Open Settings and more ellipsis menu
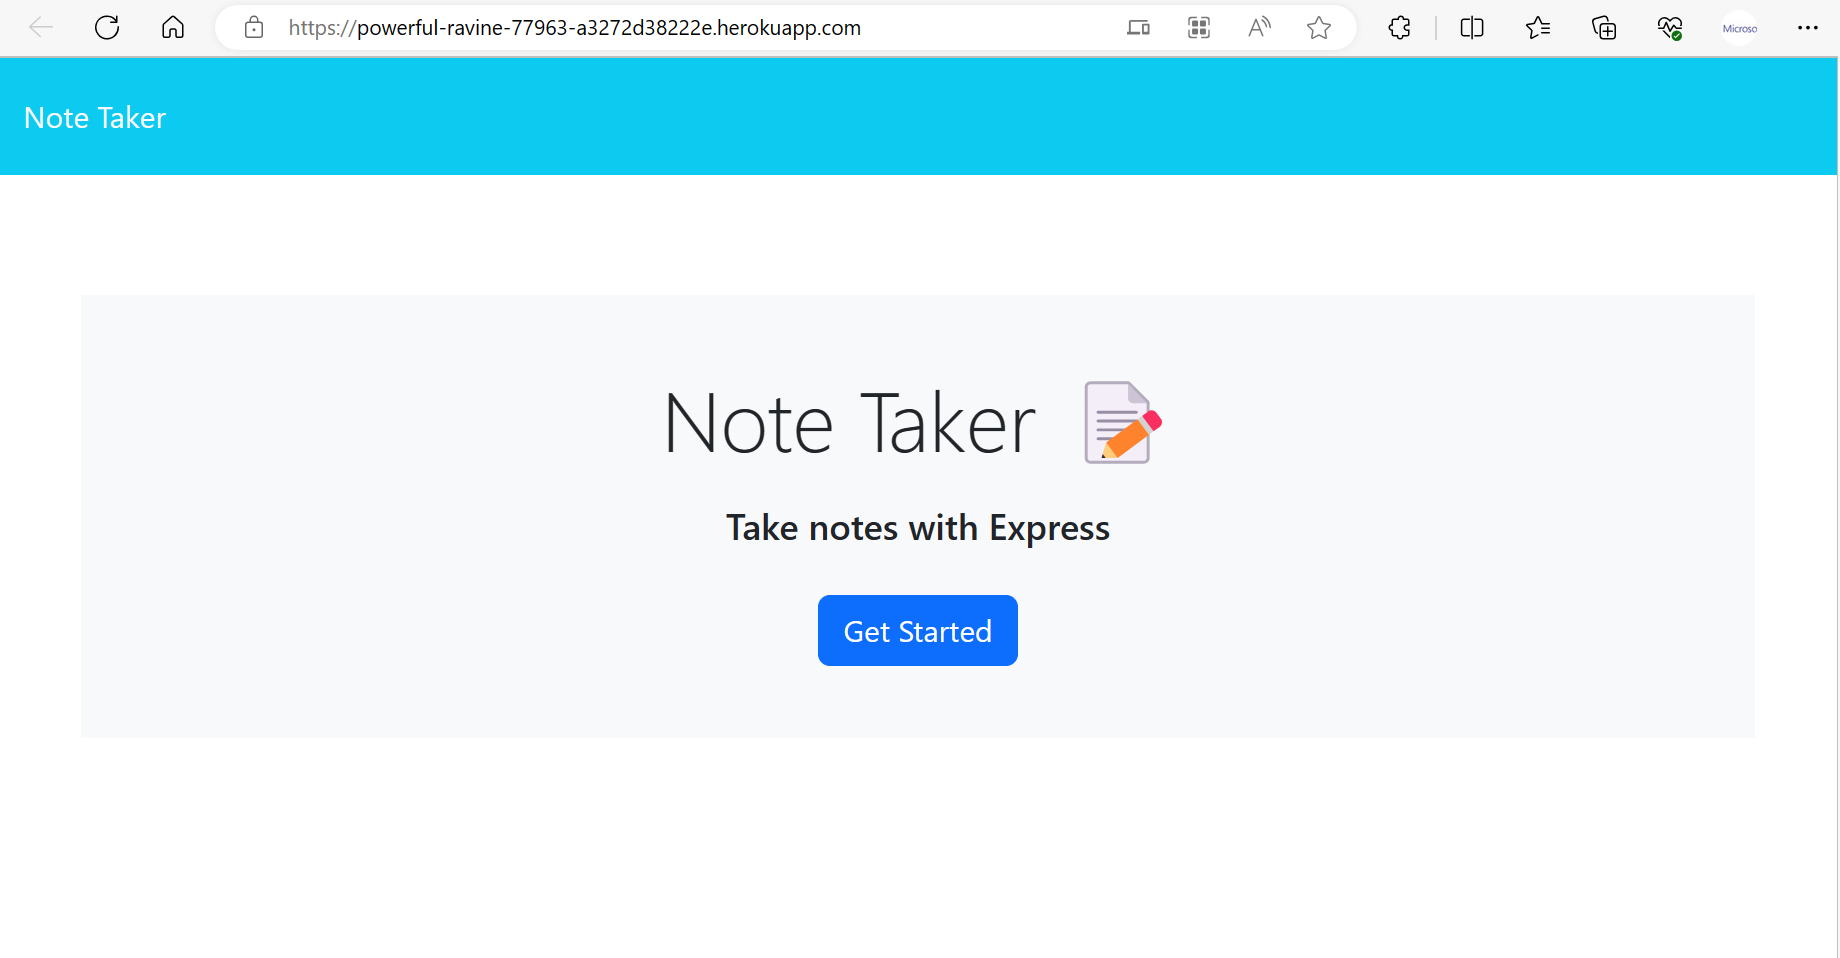Image resolution: width=1840 pixels, height=958 pixels. point(1808,28)
